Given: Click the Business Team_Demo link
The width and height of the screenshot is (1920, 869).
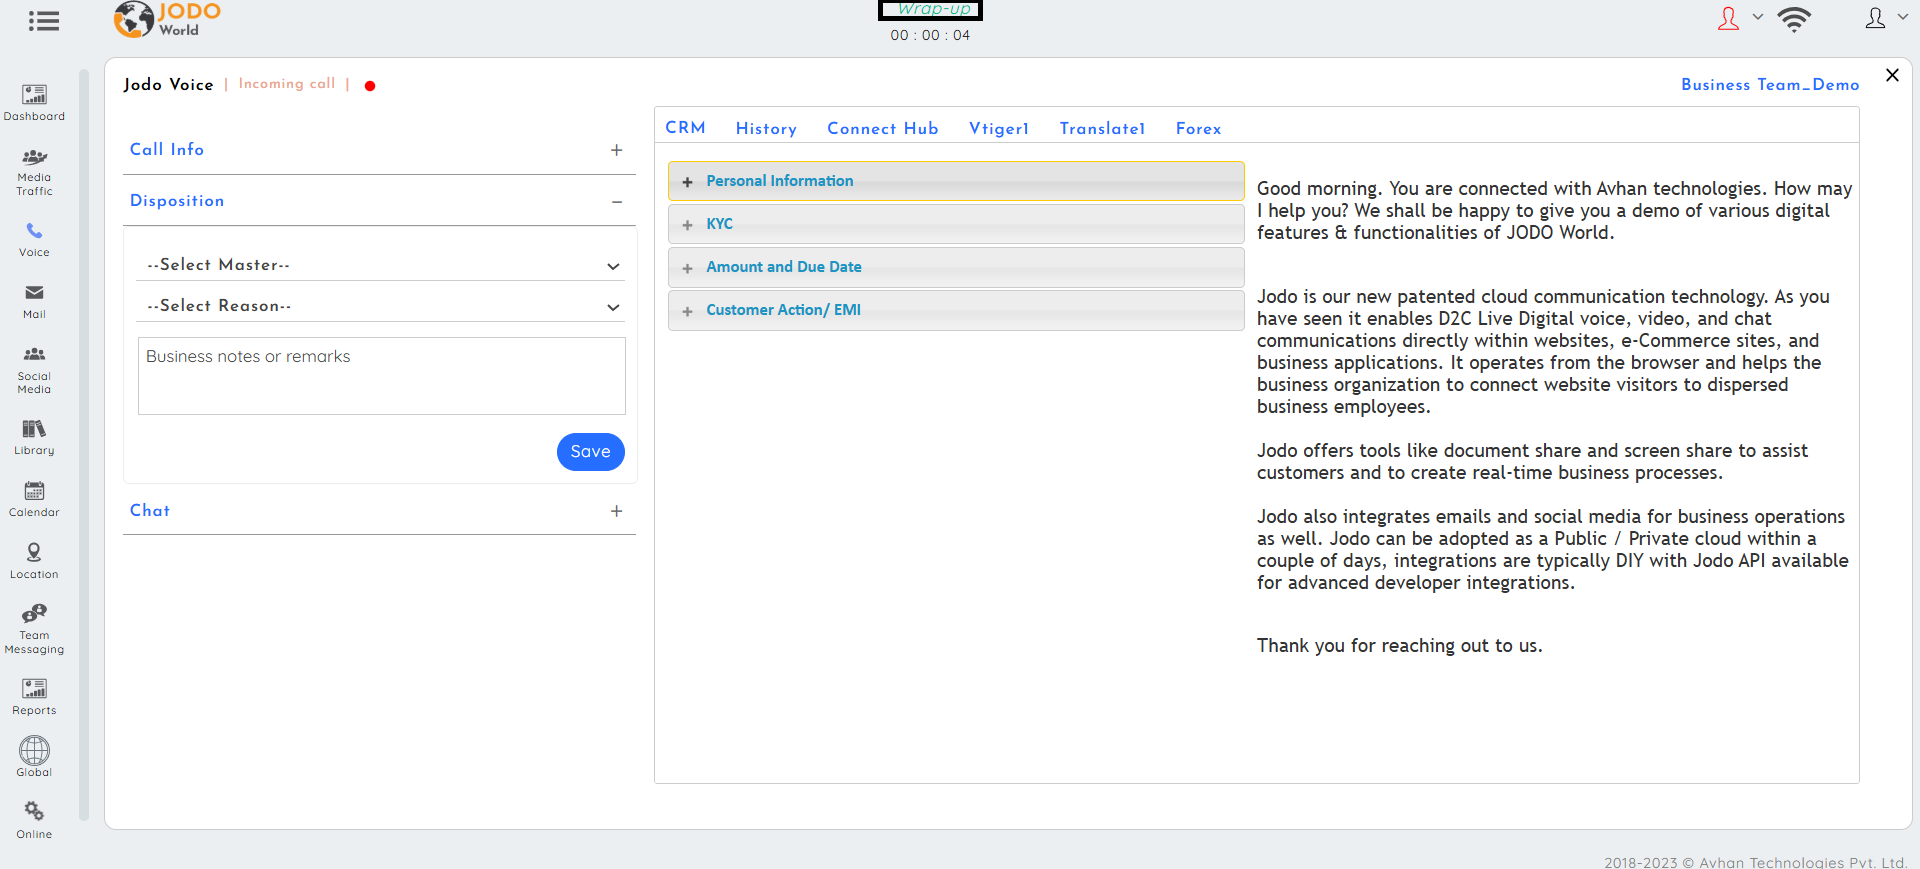Looking at the screenshot, I should click(1770, 85).
